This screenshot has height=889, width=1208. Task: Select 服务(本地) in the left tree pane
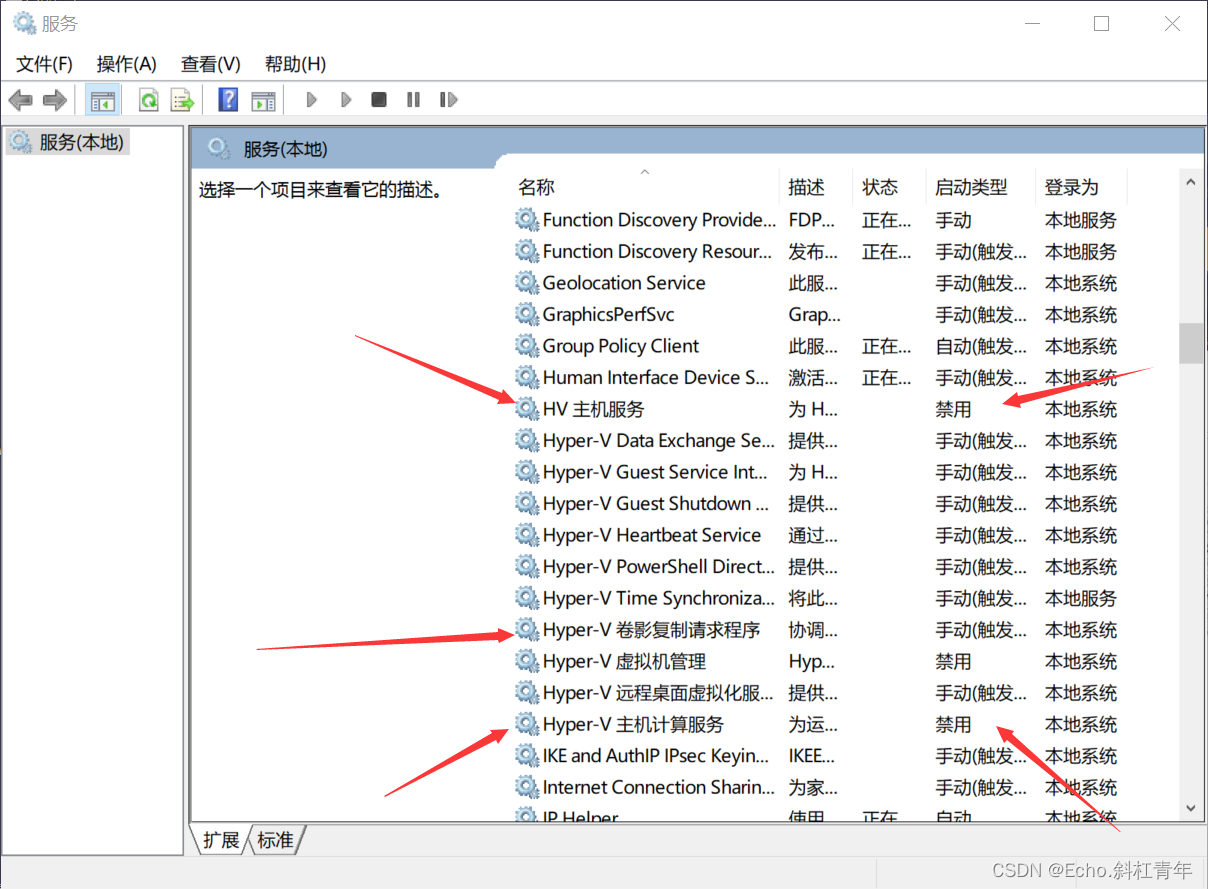(x=80, y=142)
